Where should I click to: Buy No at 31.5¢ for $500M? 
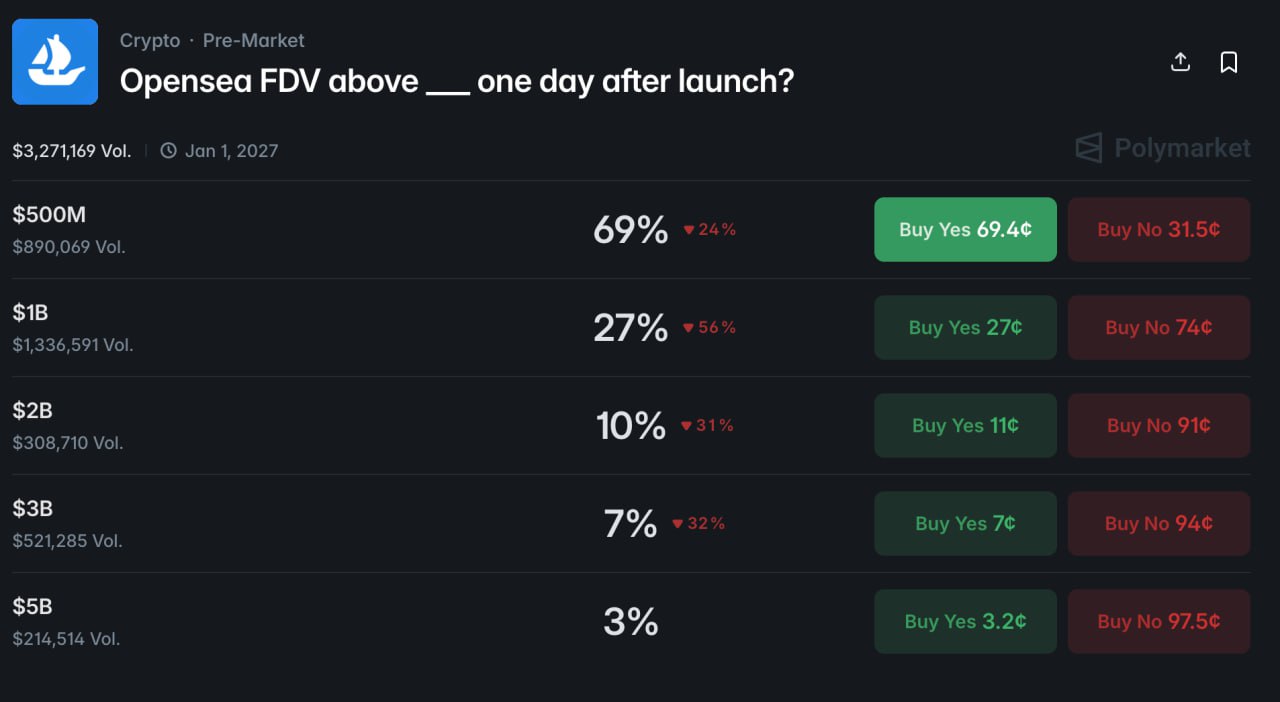[x=1158, y=229]
